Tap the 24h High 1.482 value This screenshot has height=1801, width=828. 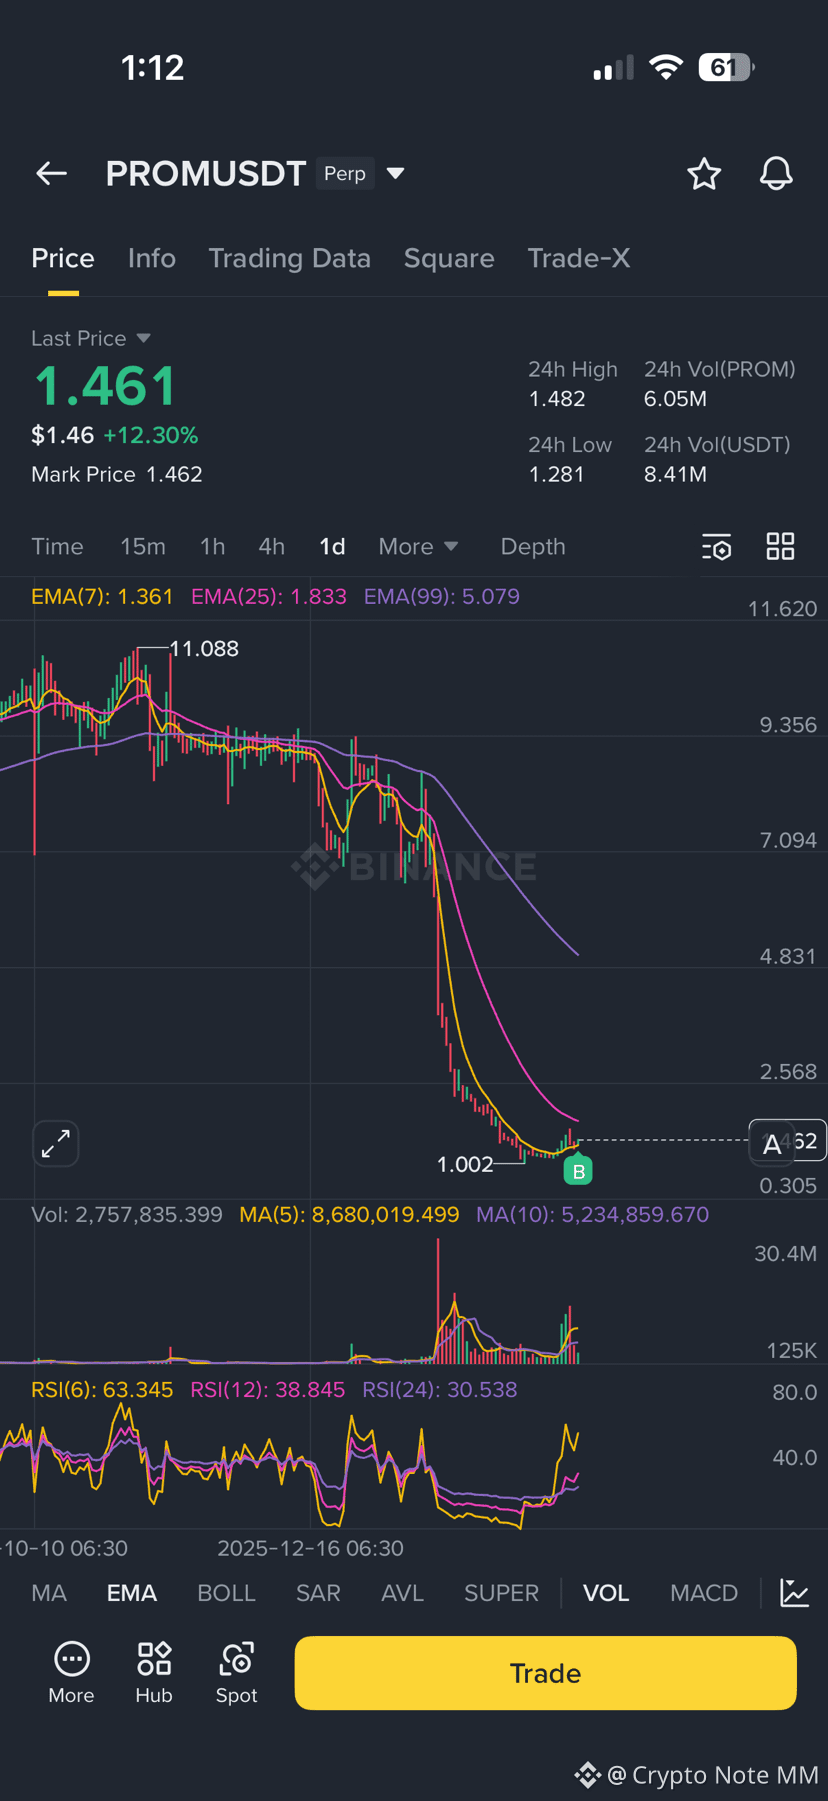(x=557, y=399)
